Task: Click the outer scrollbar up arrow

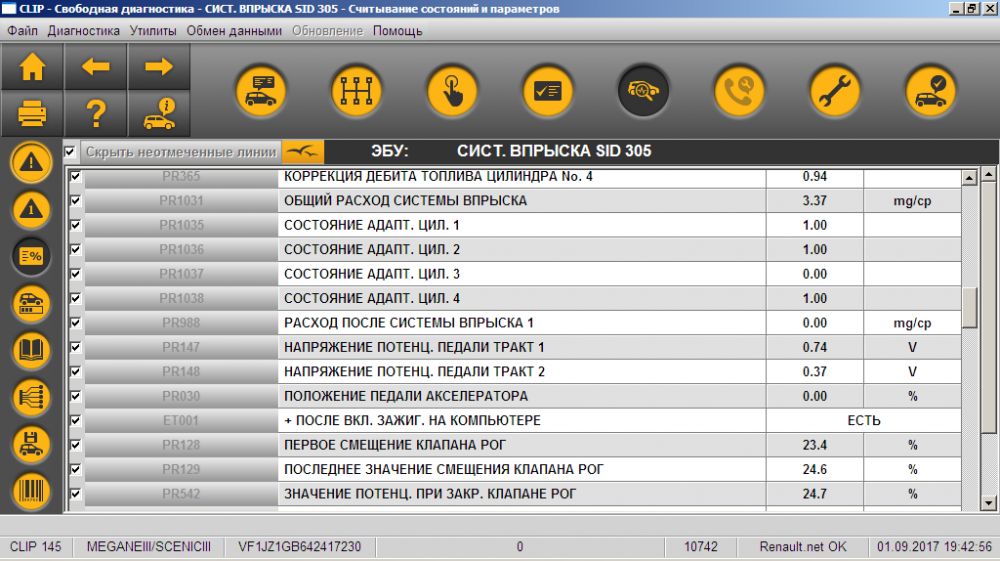Action: point(989,173)
